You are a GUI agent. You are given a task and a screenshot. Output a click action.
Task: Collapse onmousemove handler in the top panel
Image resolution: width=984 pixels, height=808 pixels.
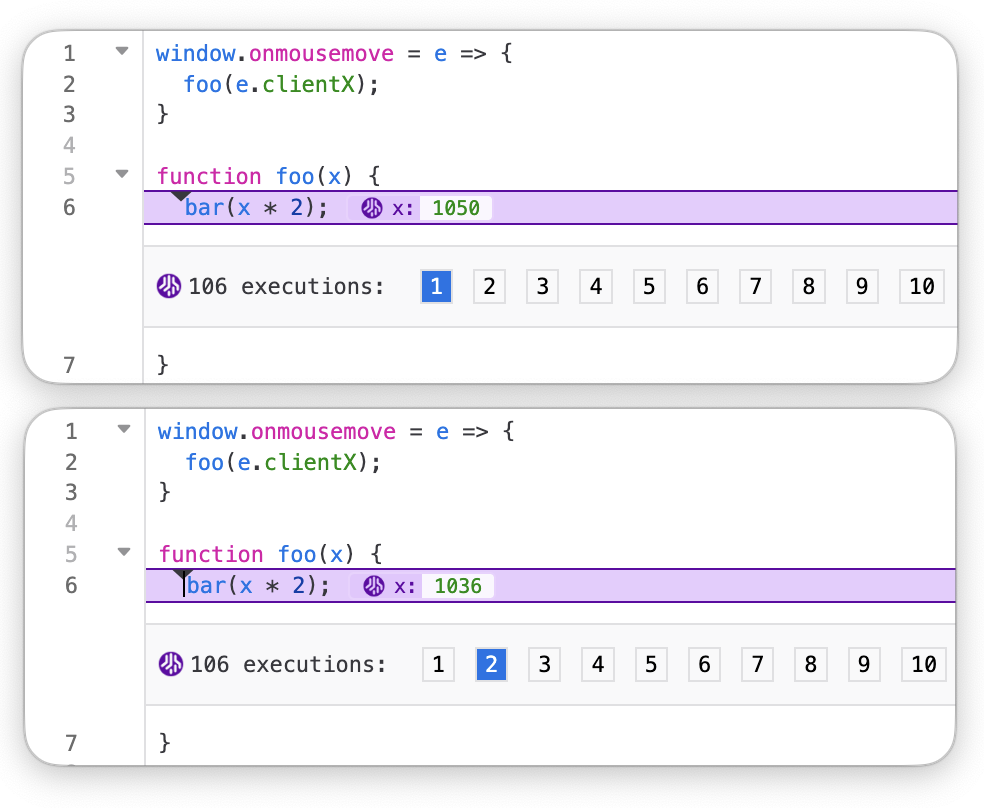tap(122, 51)
